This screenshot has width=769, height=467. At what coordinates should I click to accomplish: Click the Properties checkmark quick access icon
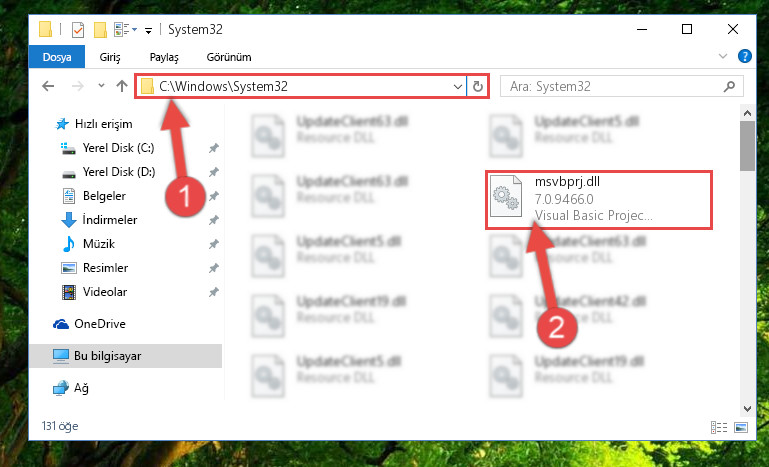click(x=77, y=30)
